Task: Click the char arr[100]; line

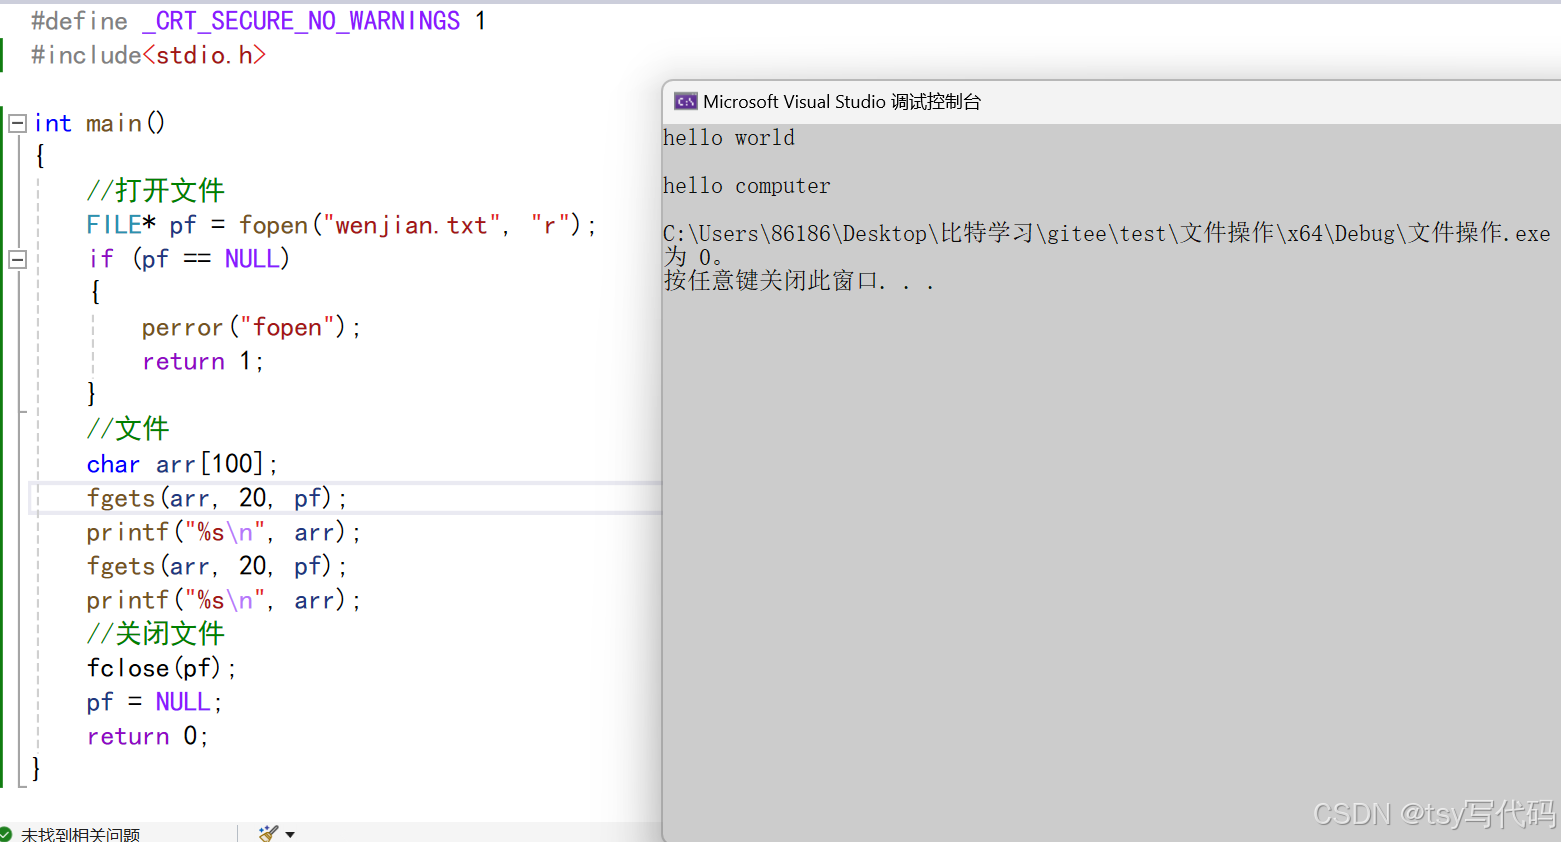Action: tap(182, 464)
